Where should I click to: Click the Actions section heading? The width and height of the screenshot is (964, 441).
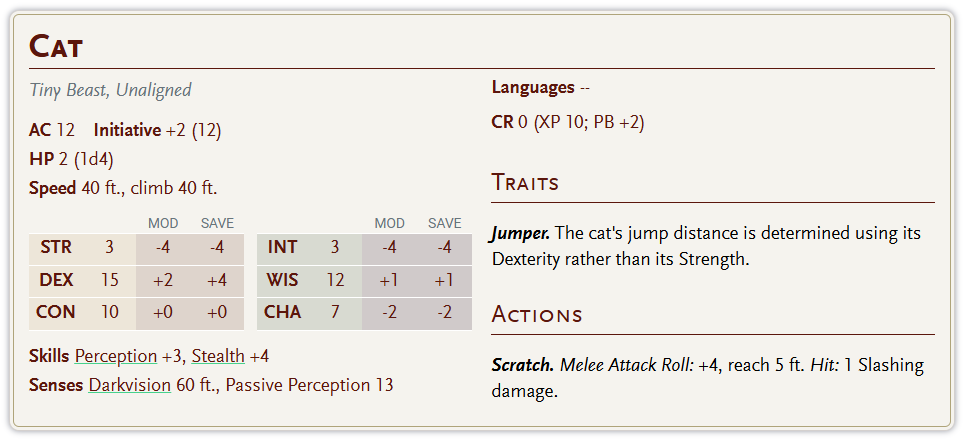click(x=537, y=315)
